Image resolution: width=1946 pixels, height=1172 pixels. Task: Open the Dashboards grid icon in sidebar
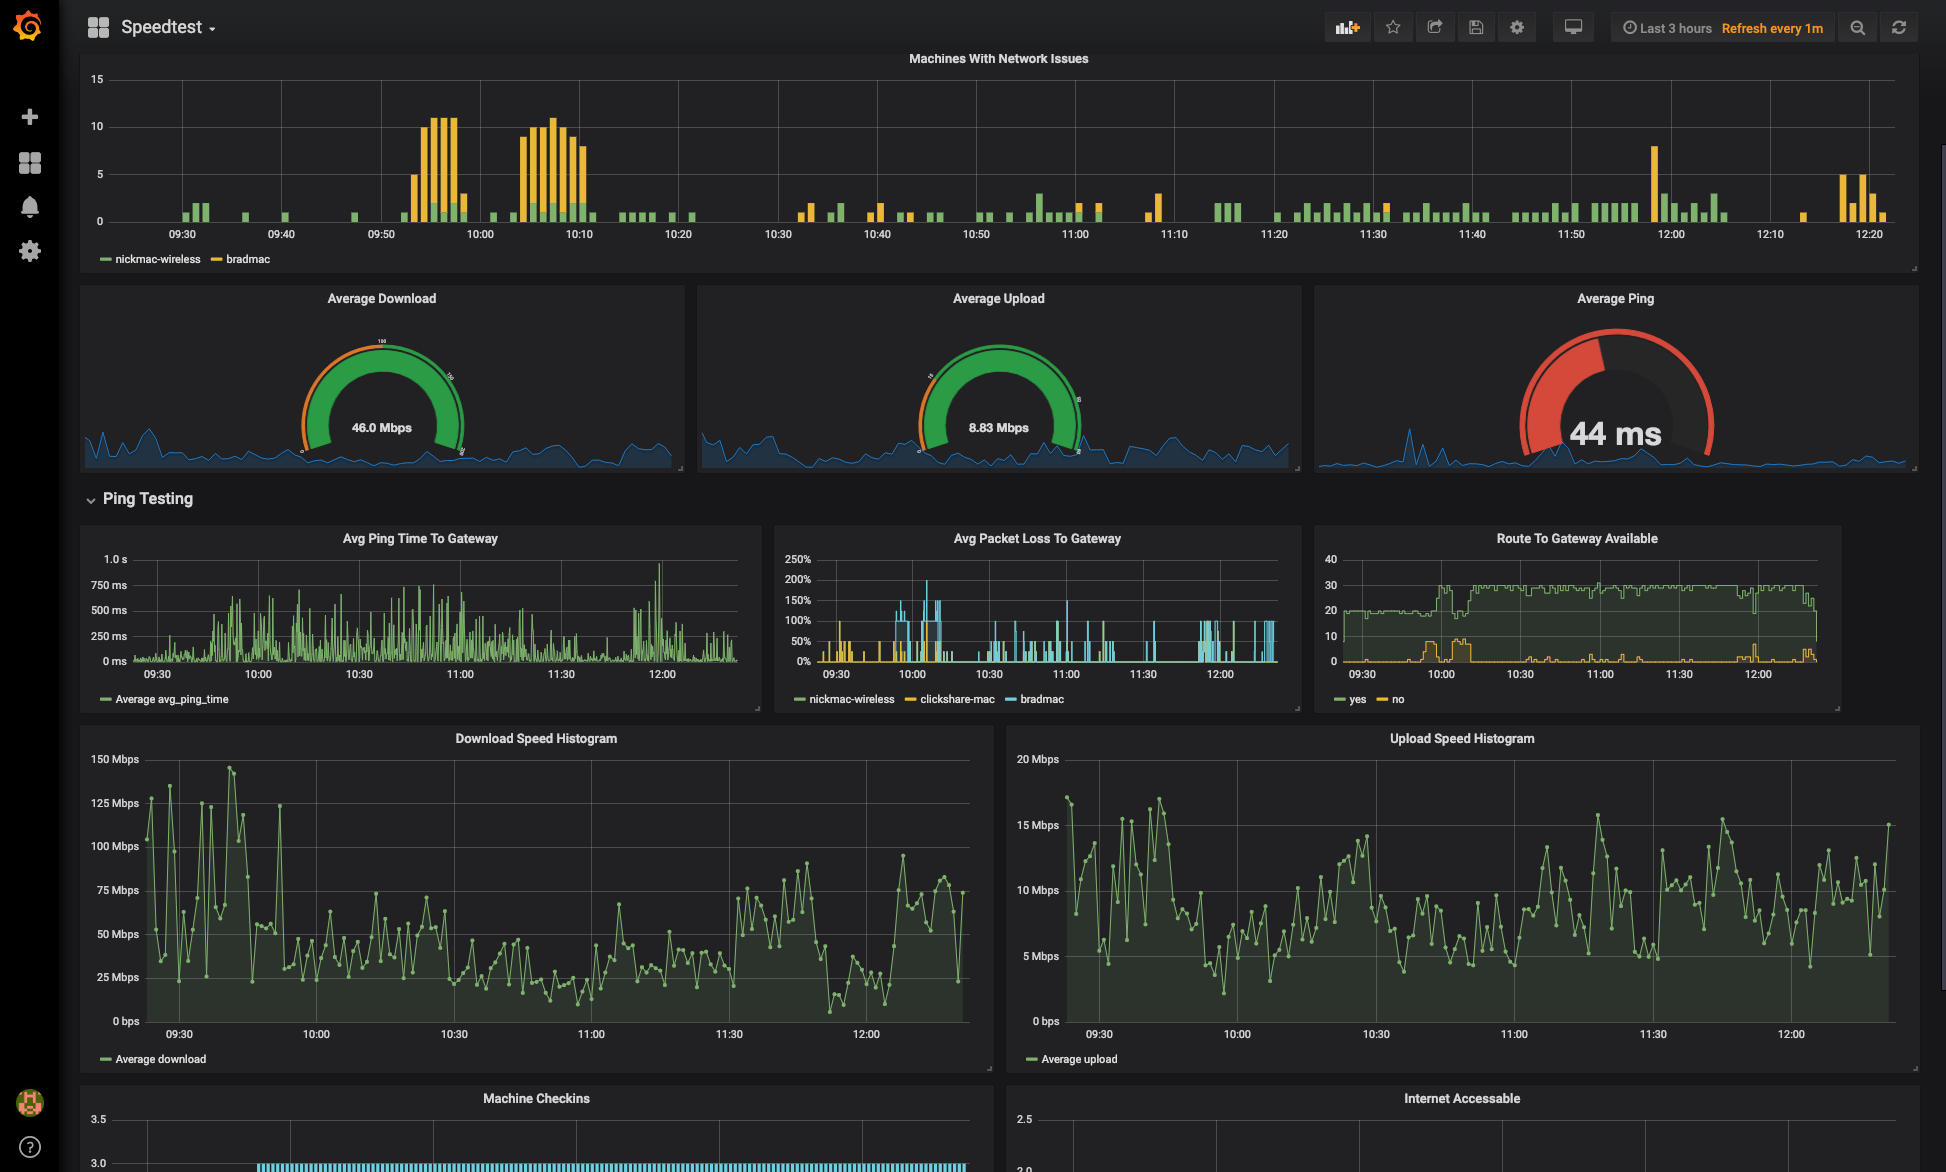pos(30,163)
